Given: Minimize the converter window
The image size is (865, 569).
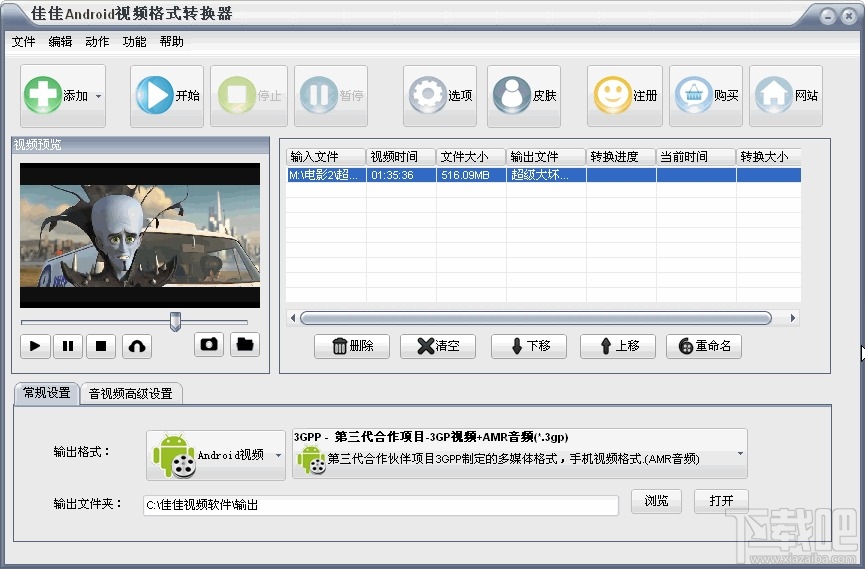Looking at the screenshot, I should point(827,17).
